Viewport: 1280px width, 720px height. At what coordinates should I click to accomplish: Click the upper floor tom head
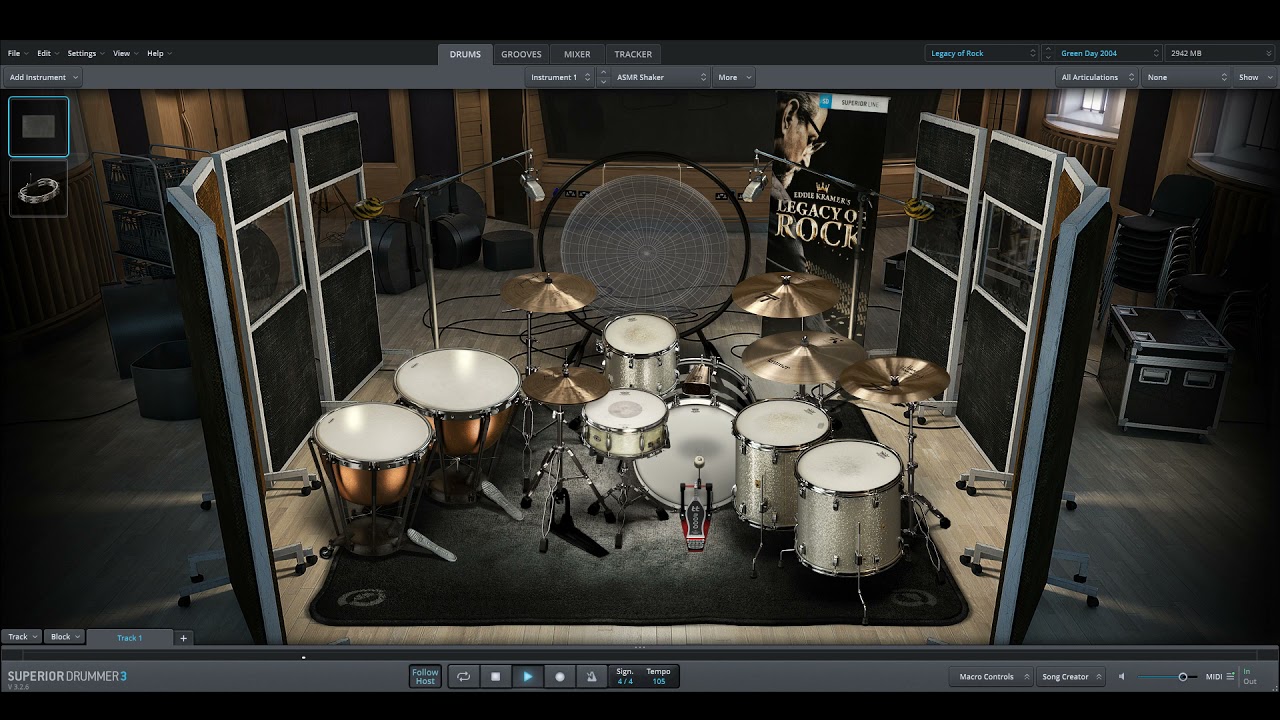(x=781, y=423)
